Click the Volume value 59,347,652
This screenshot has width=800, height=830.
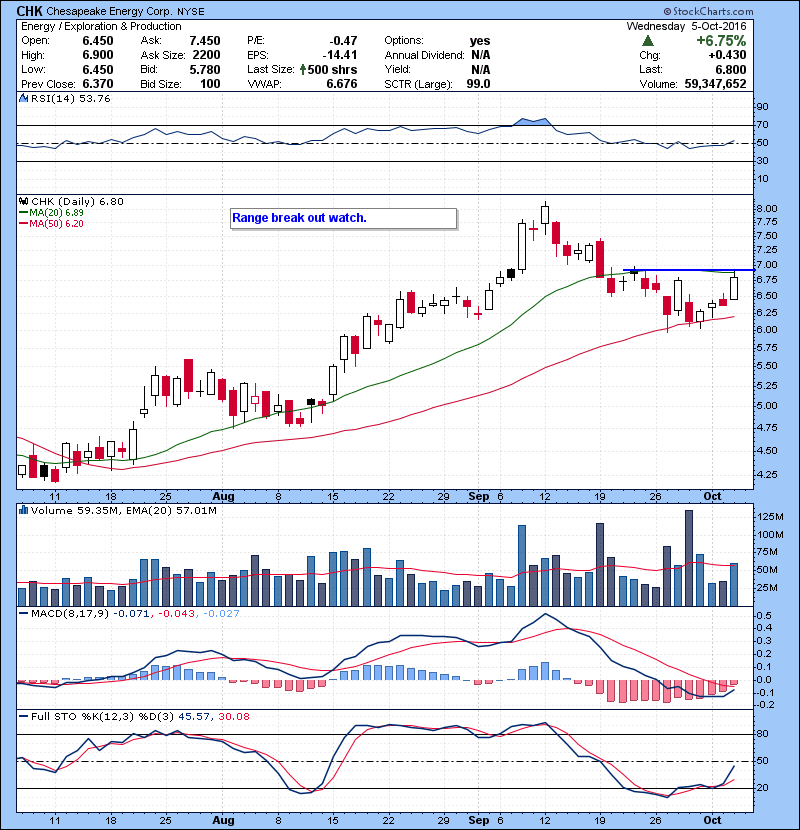(x=715, y=84)
